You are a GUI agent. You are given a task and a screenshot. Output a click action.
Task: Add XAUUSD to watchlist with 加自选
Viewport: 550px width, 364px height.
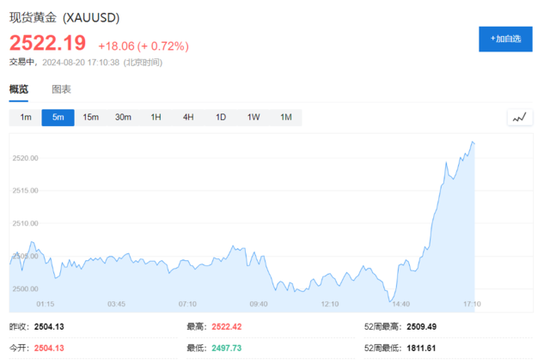pos(505,39)
